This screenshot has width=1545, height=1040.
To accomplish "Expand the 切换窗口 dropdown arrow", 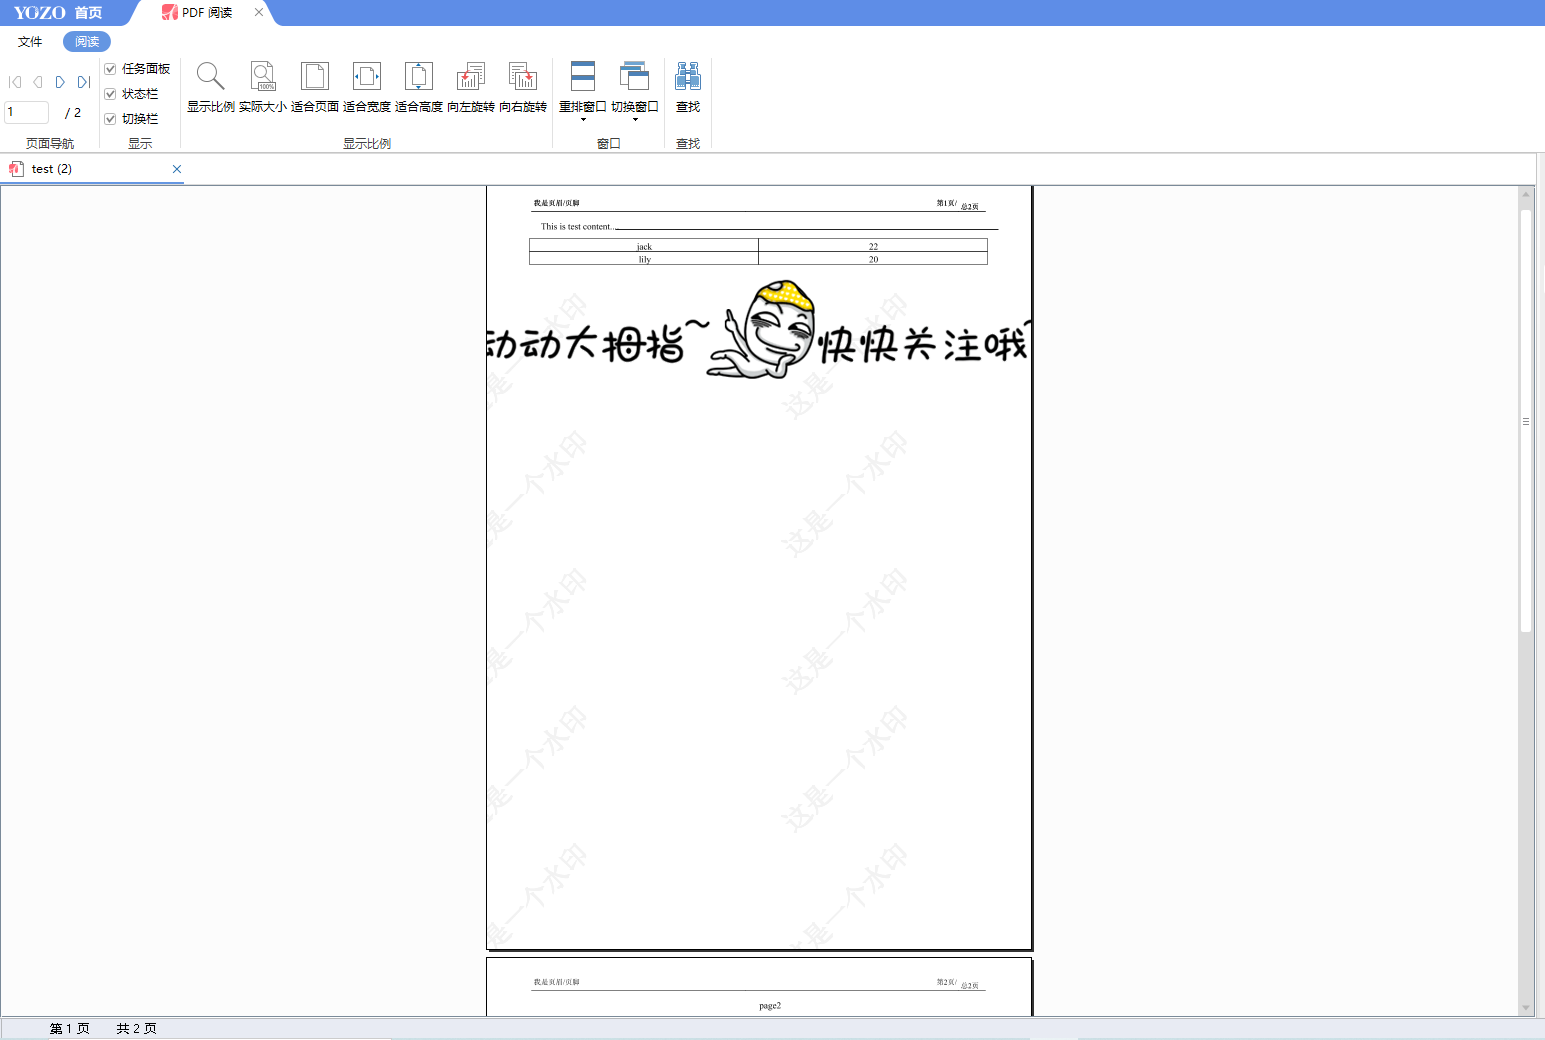I will pos(635,120).
